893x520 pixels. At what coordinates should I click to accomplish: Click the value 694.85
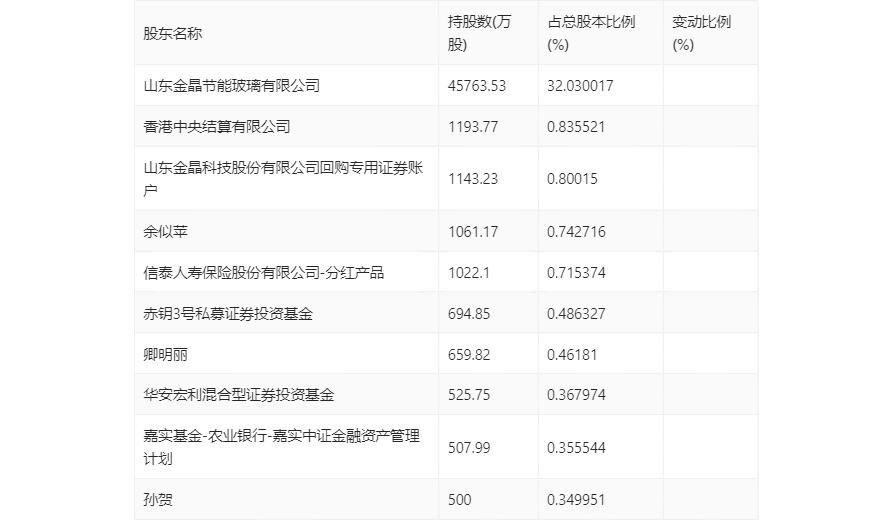(469, 314)
